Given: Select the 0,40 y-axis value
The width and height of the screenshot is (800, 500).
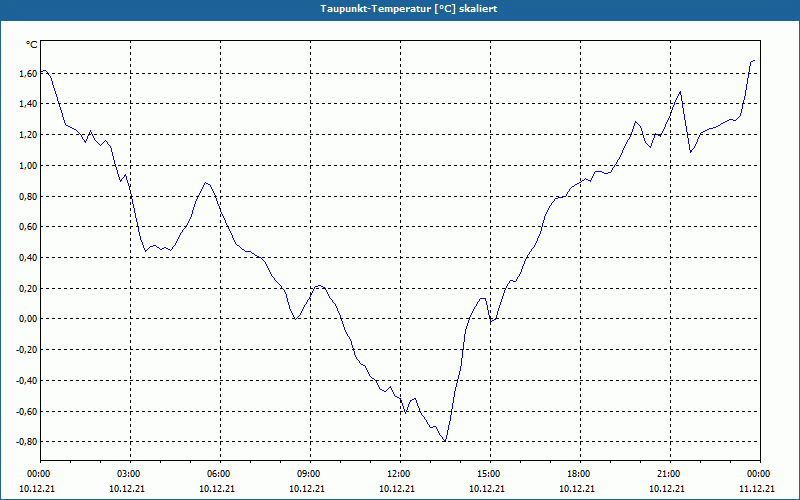Looking at the screenshot, I should tap(28, 258).
